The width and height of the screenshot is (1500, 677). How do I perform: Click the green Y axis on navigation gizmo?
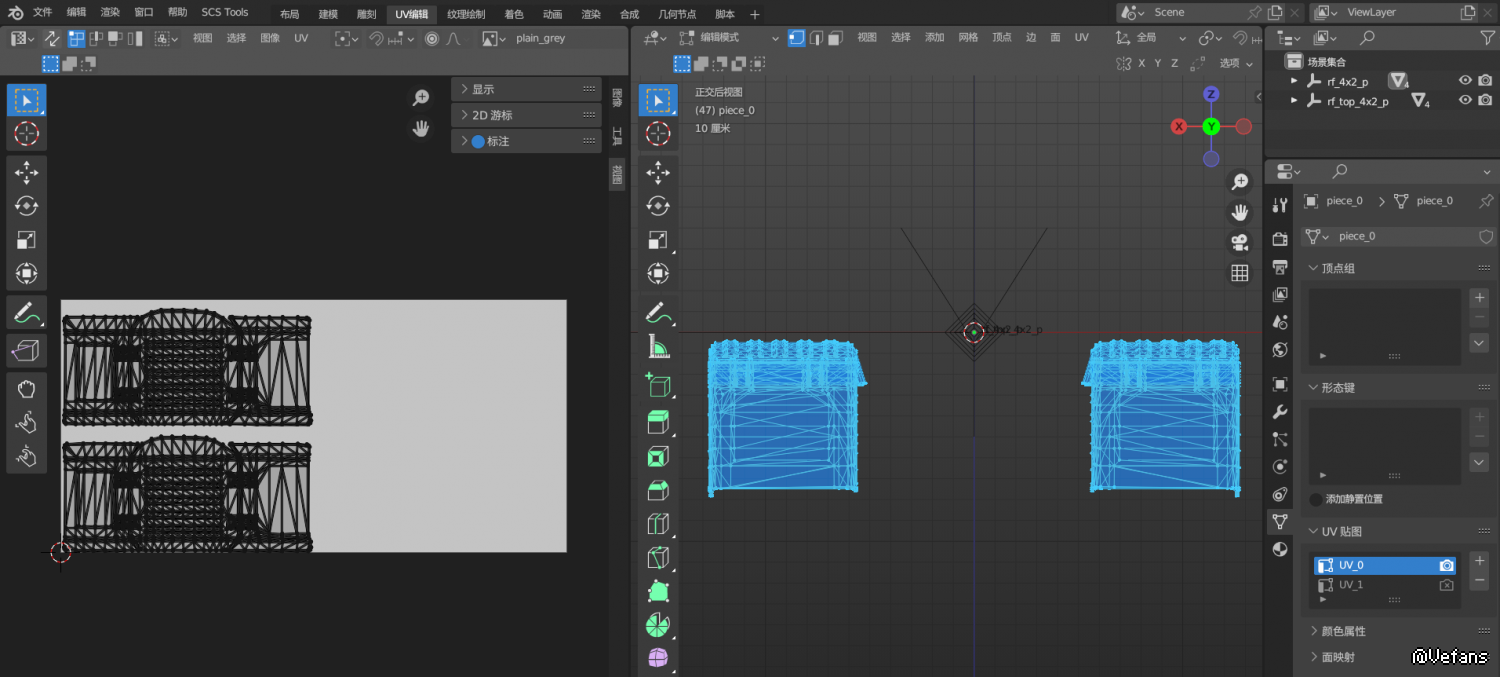click(1211, 126)
